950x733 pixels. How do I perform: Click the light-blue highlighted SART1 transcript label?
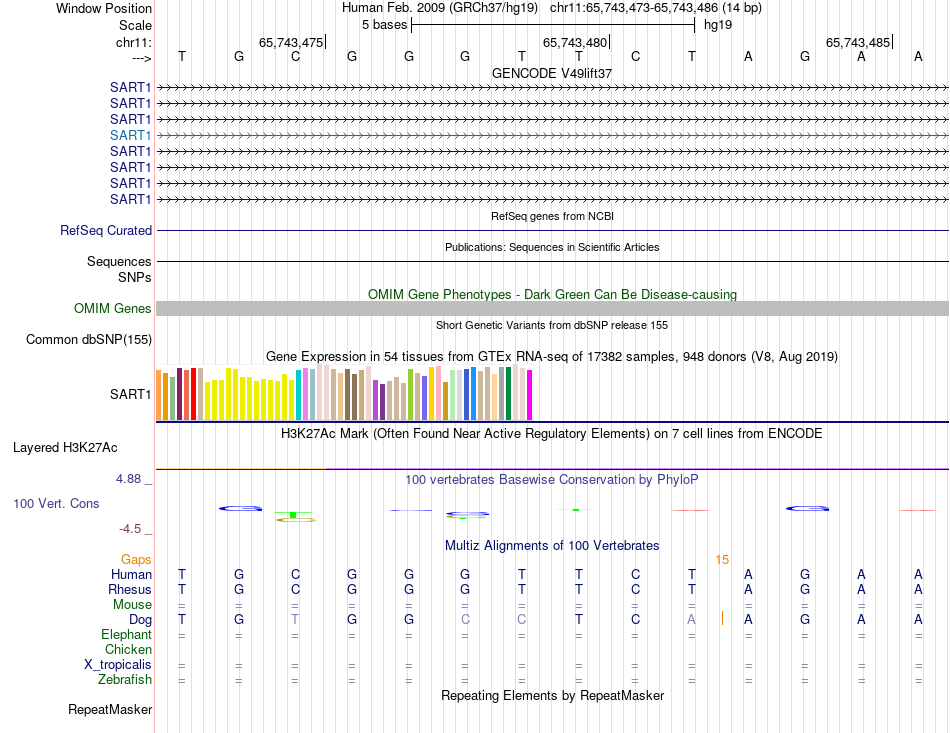tap(130, 135)
